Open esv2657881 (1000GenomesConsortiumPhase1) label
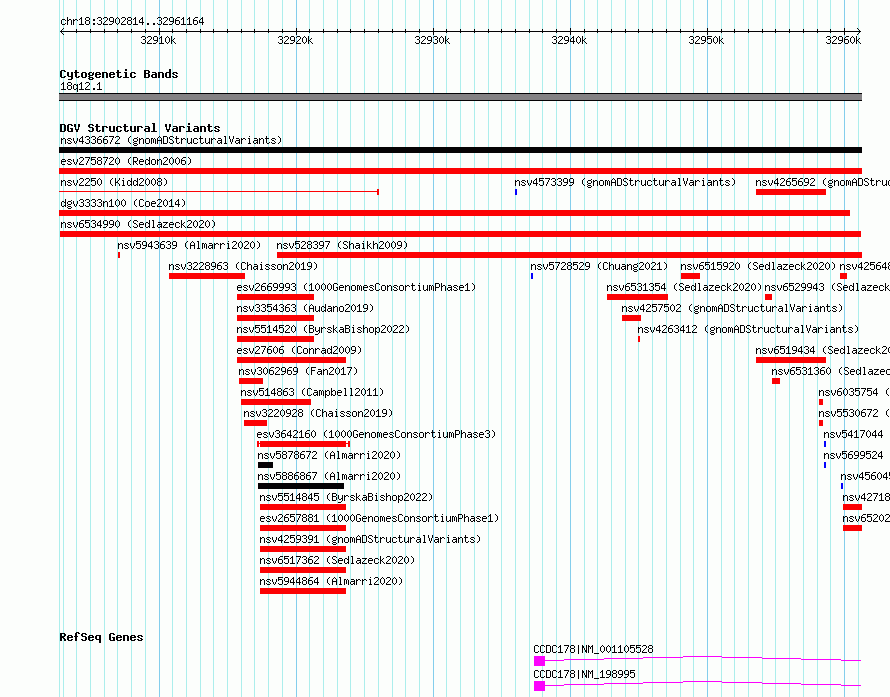Viewport: 890px width, 697px height. pos(379,518)
